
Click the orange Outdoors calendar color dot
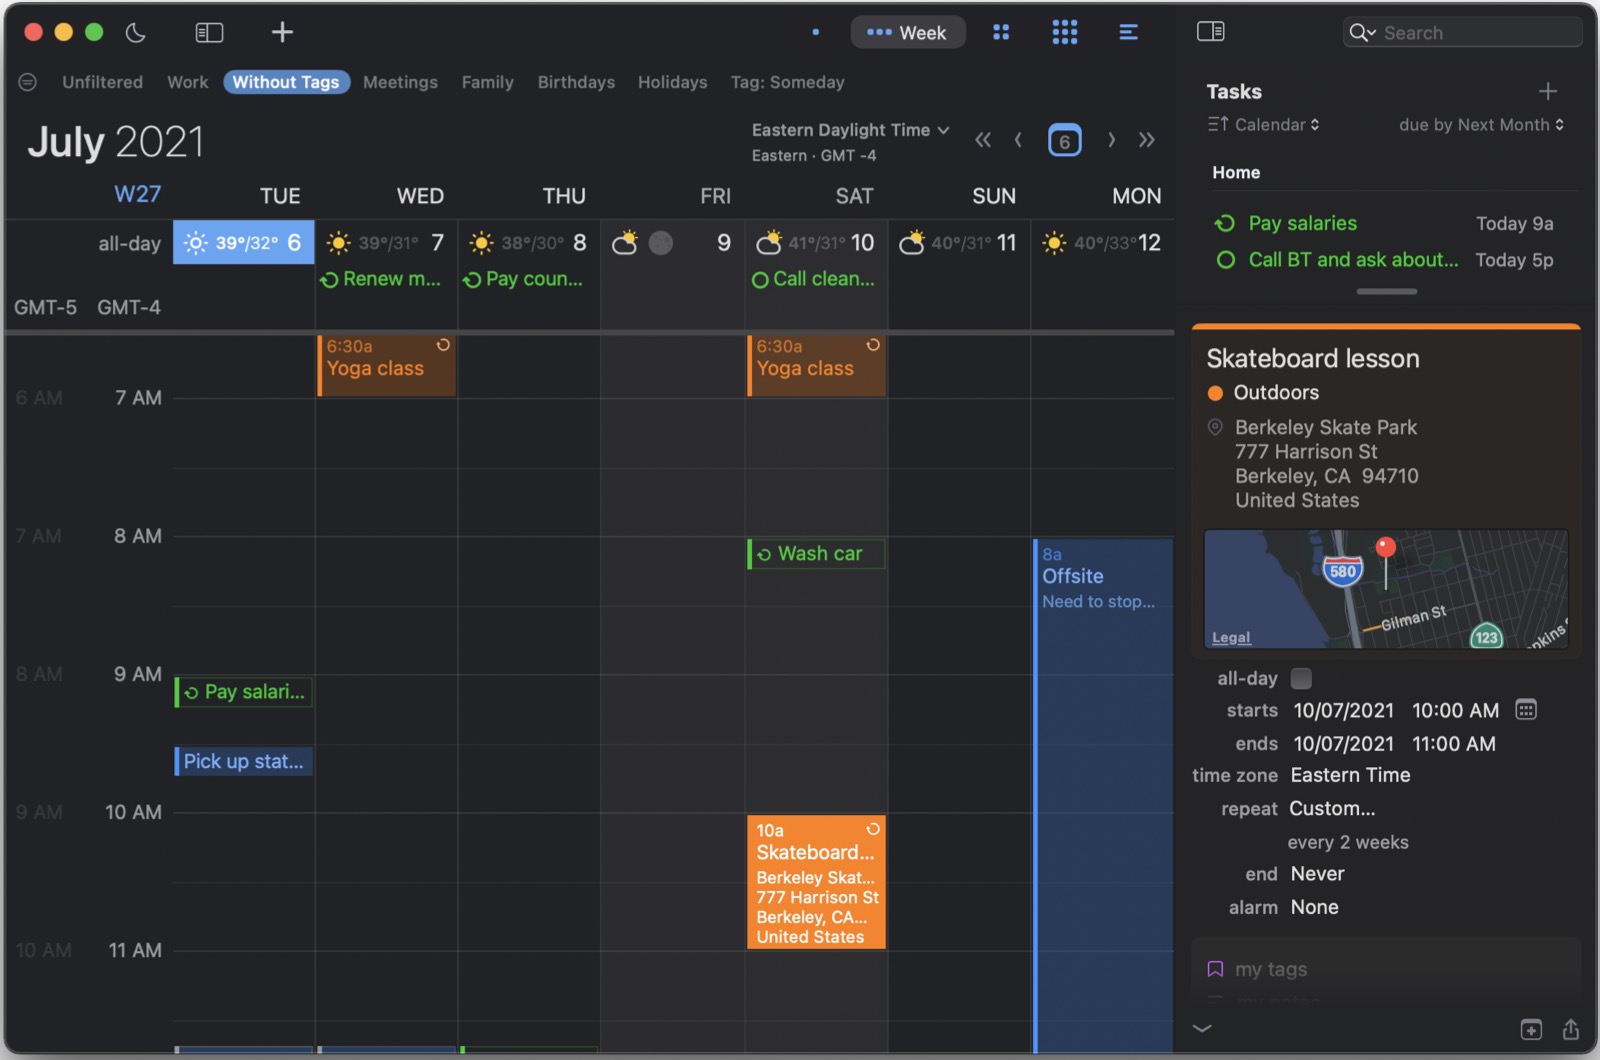(1215, 393)
